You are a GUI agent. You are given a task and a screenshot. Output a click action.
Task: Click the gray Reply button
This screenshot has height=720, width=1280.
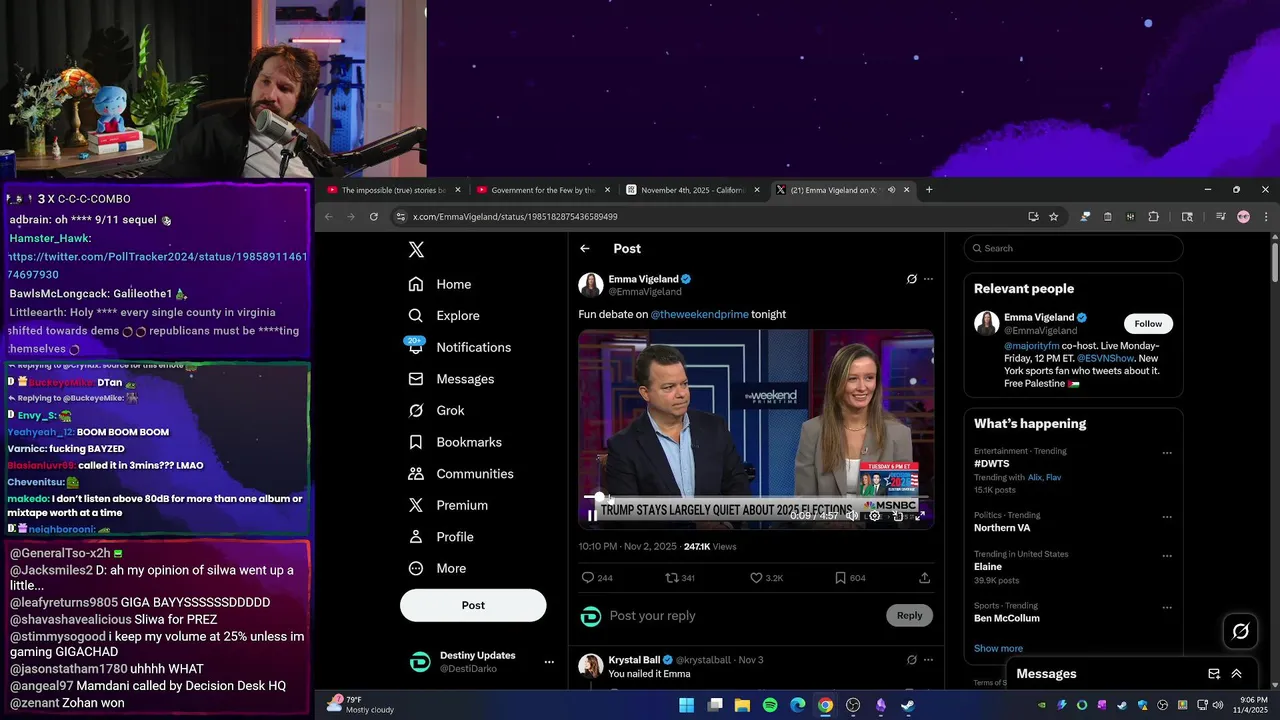pos(909,616)
